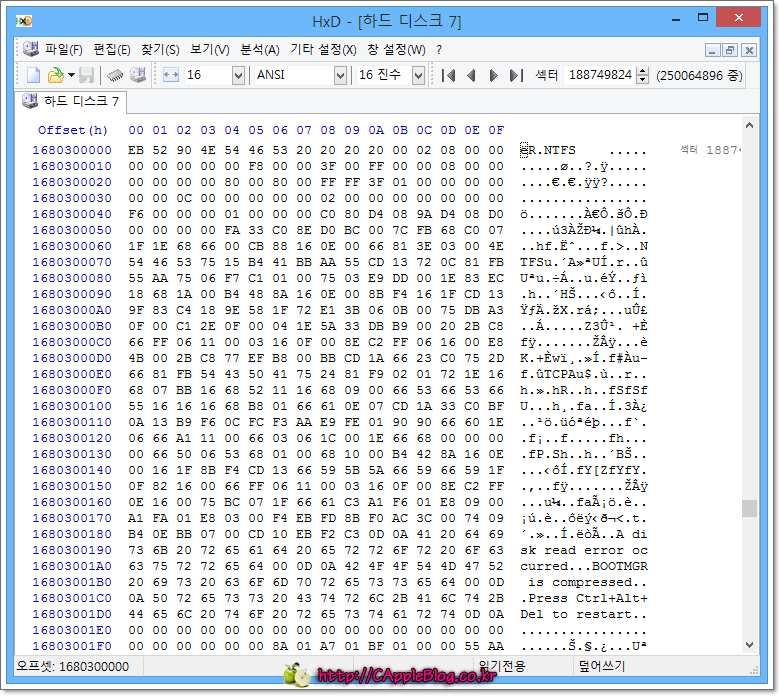Decrease sector number with spinner down arrow
This screenshot has width=780, height=696.
(643, 80)
